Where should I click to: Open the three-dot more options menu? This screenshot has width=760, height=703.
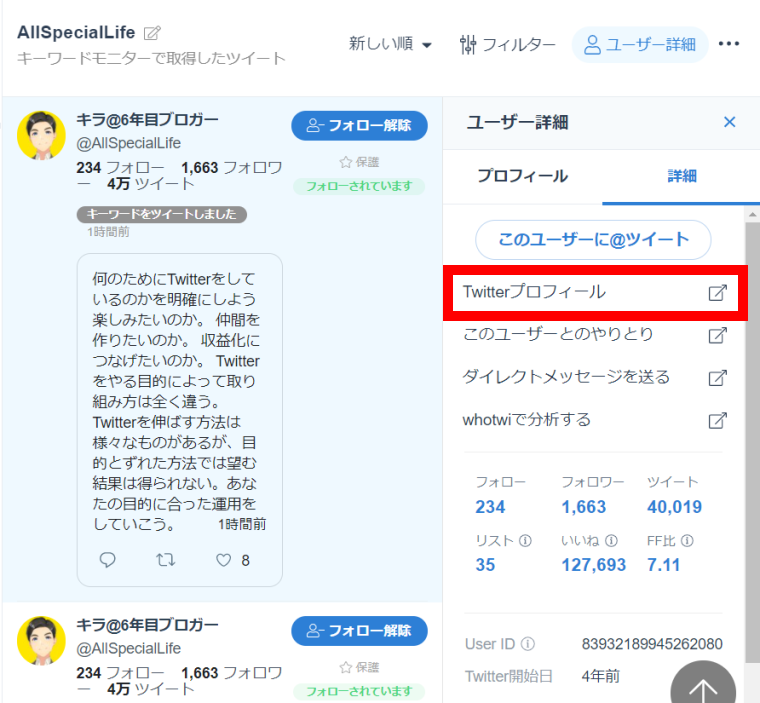click(729, 44)
